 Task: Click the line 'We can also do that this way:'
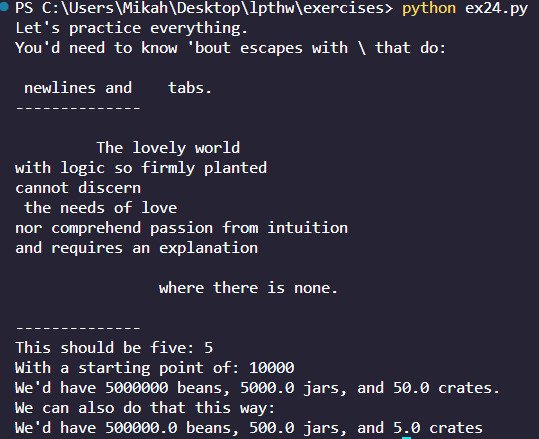[x=145, y=408]
